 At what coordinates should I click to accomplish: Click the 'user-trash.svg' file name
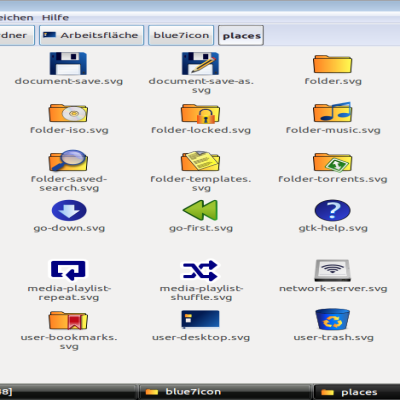pos(333,337)
